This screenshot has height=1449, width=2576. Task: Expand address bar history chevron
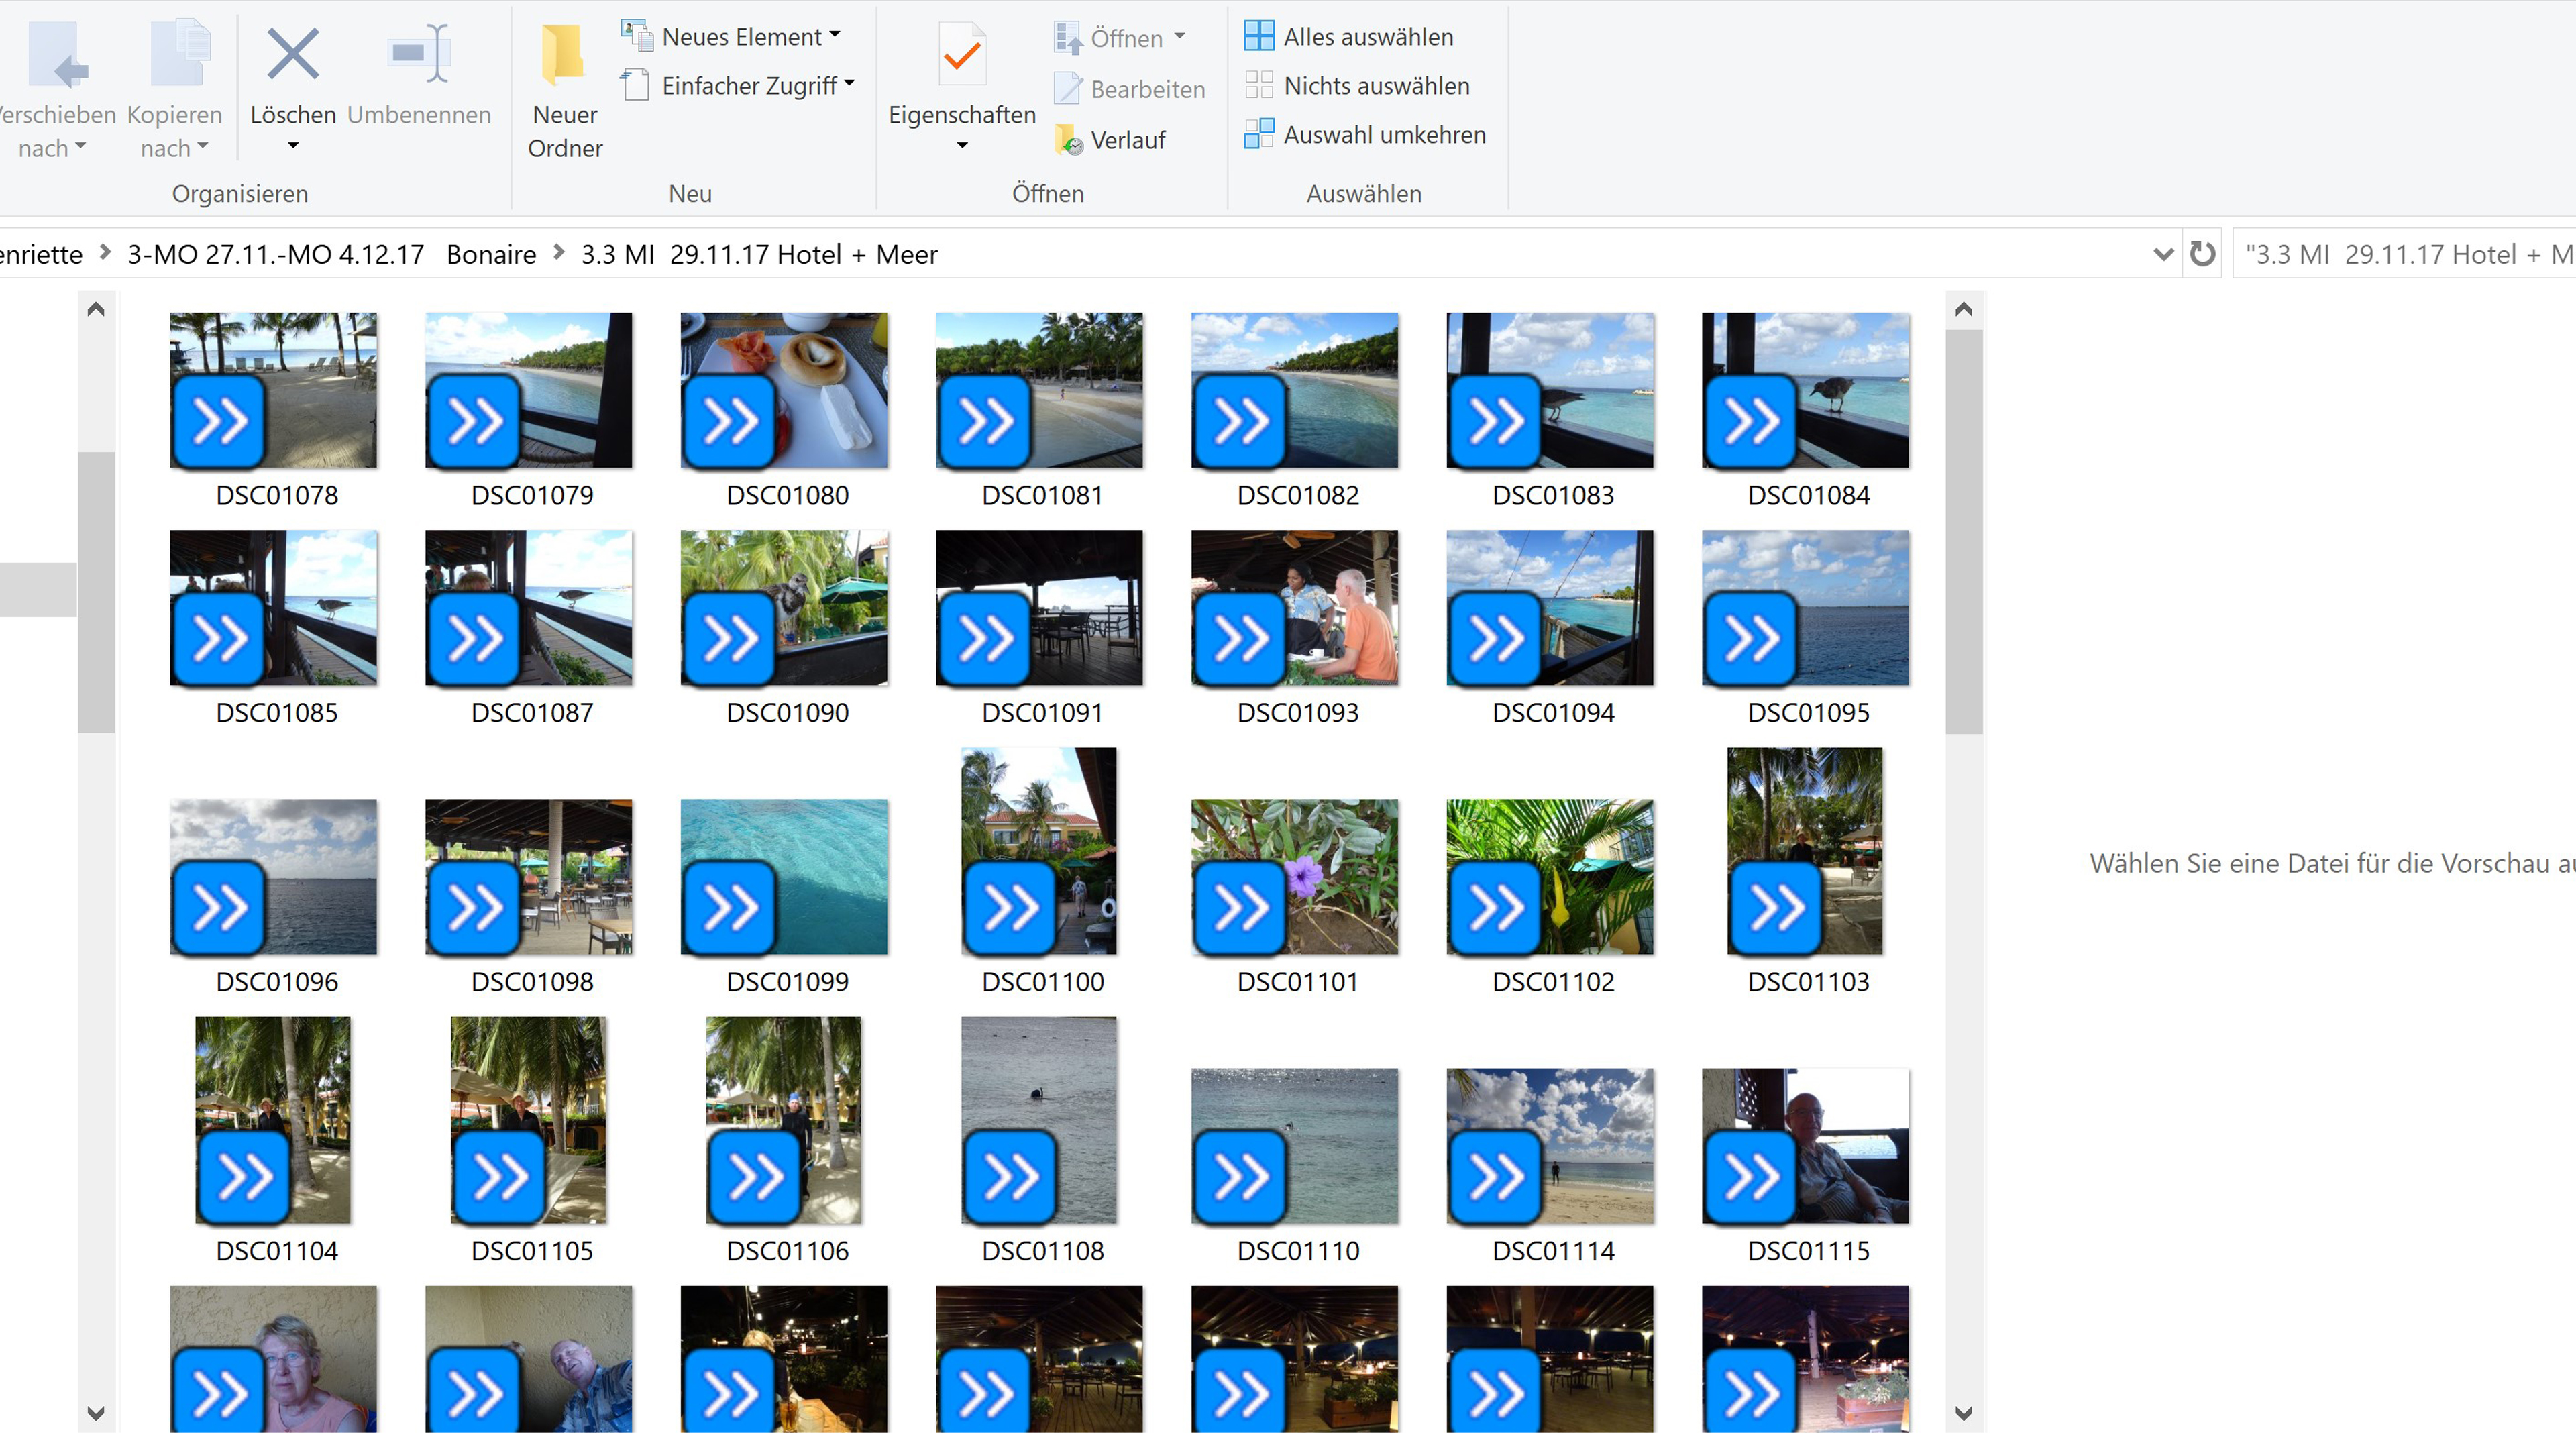click(2163, 254)
